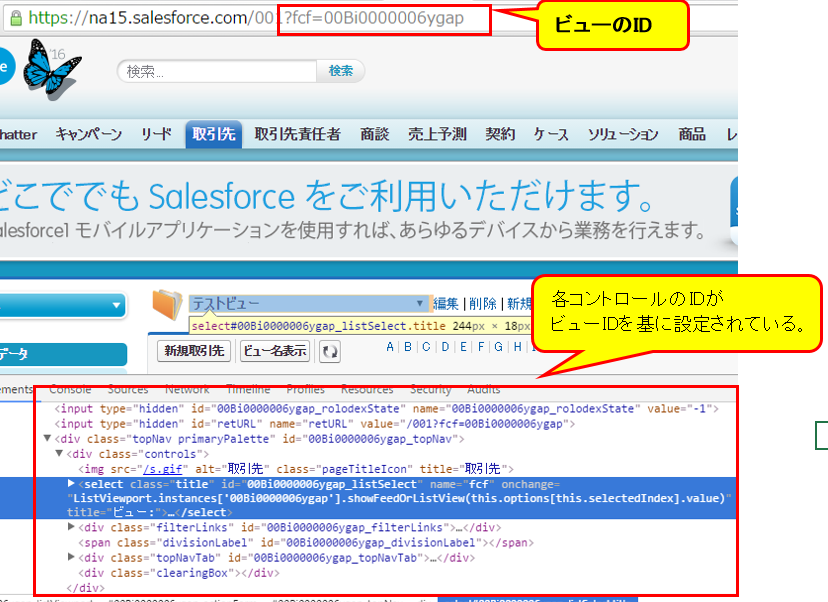The height and width of the screenshot is (602, 828).
Task: Open the 商談 tab
Action: tap(374, 135)
